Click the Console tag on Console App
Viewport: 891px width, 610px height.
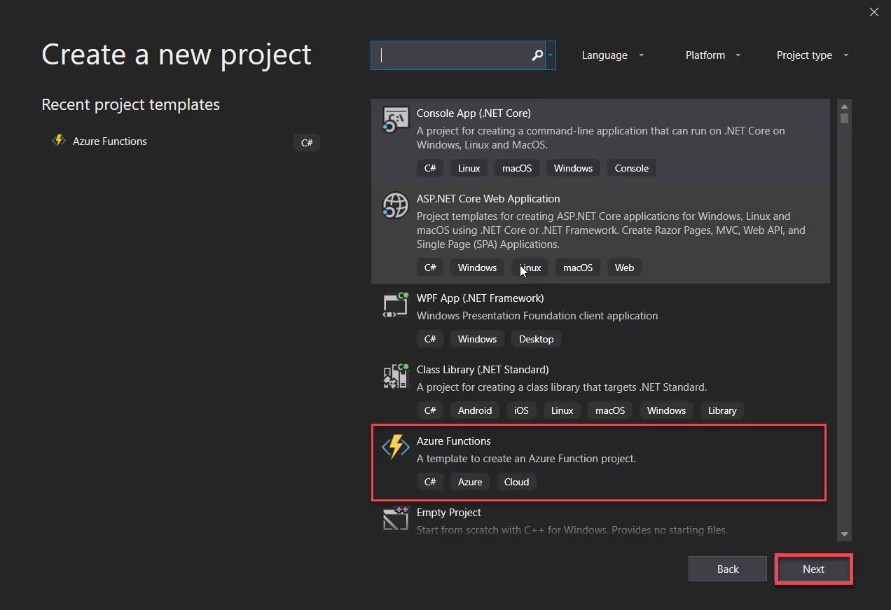(631, 168)
